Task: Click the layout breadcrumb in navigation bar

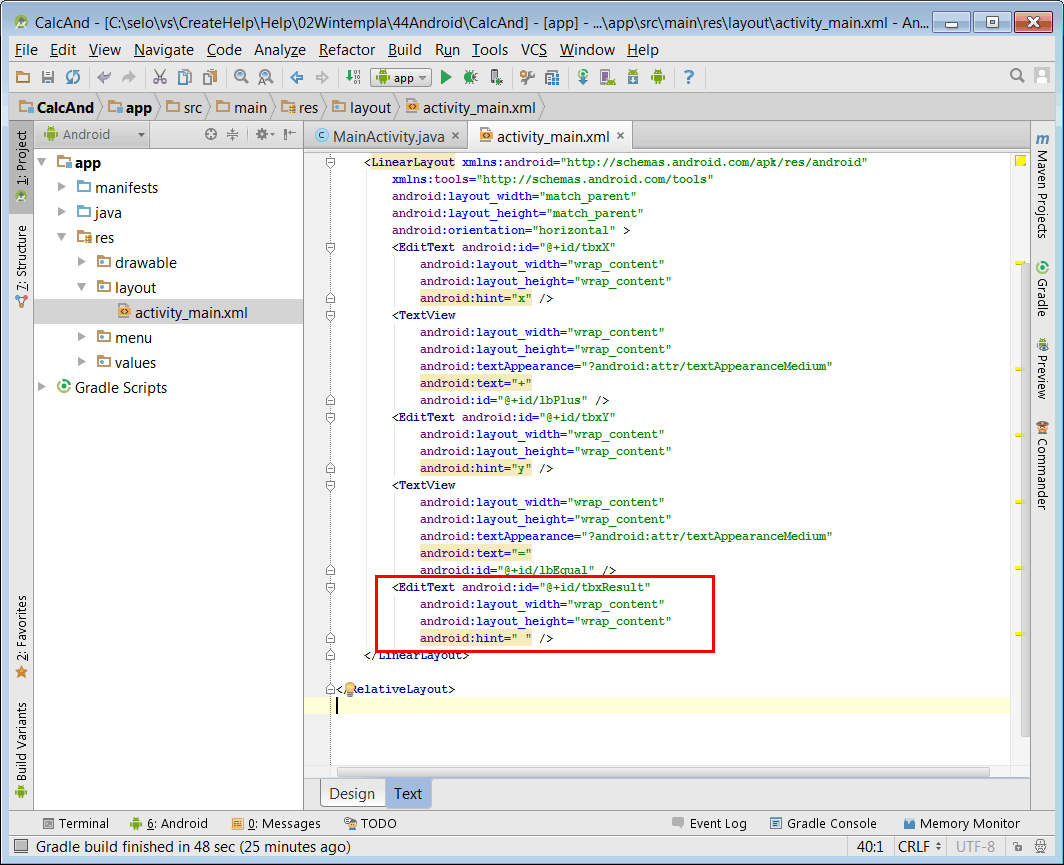Action: 362,107
